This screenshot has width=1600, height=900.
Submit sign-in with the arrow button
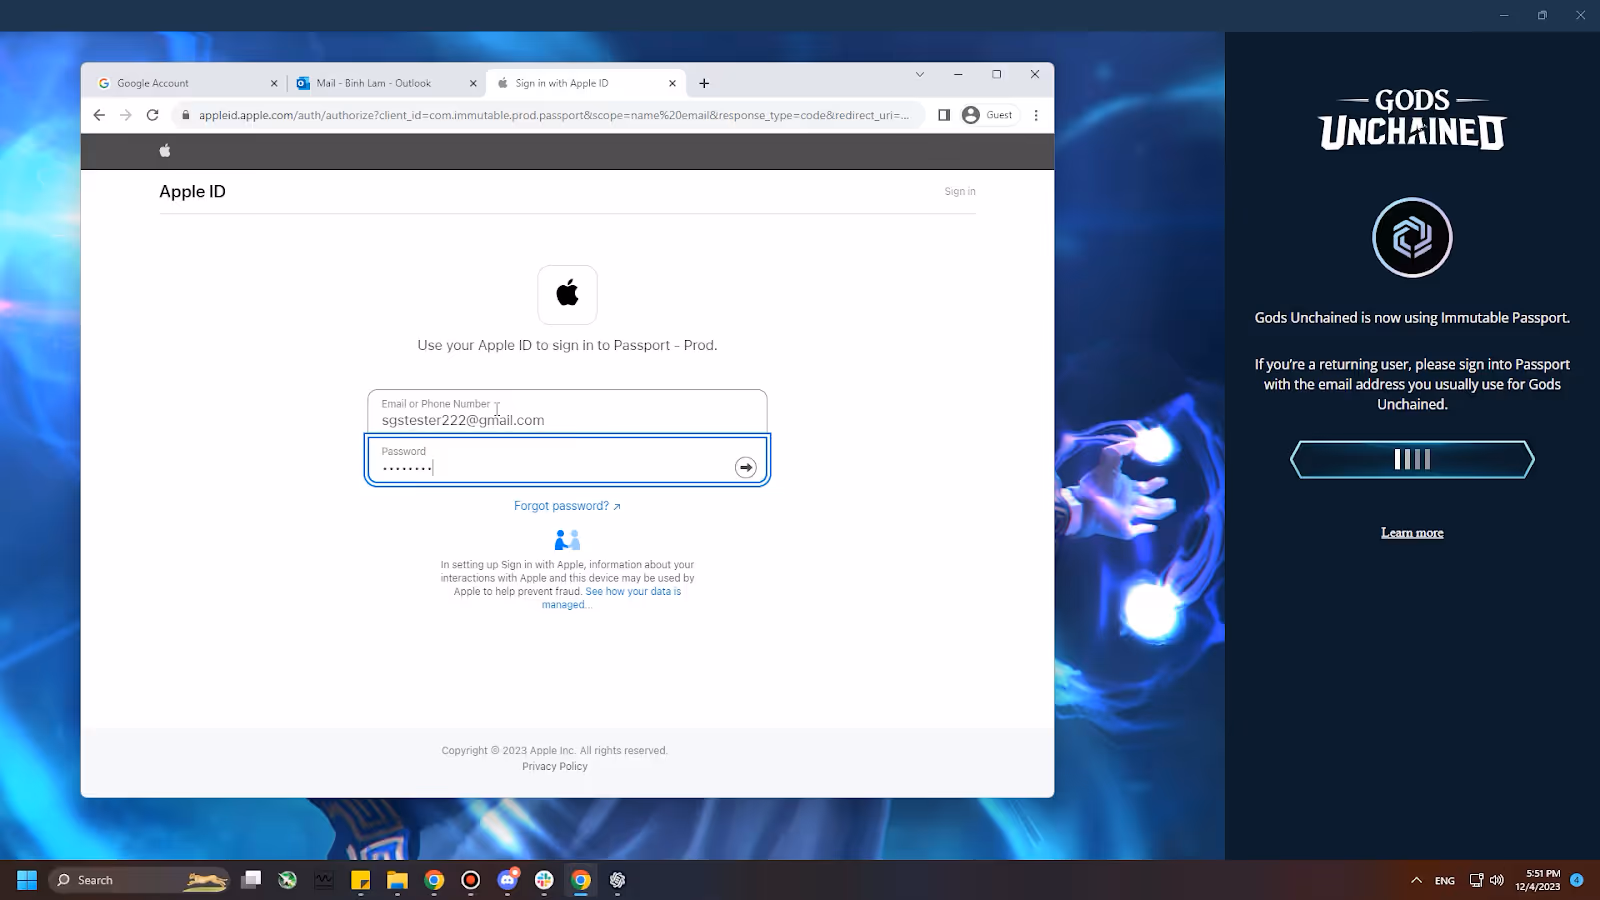746,467
